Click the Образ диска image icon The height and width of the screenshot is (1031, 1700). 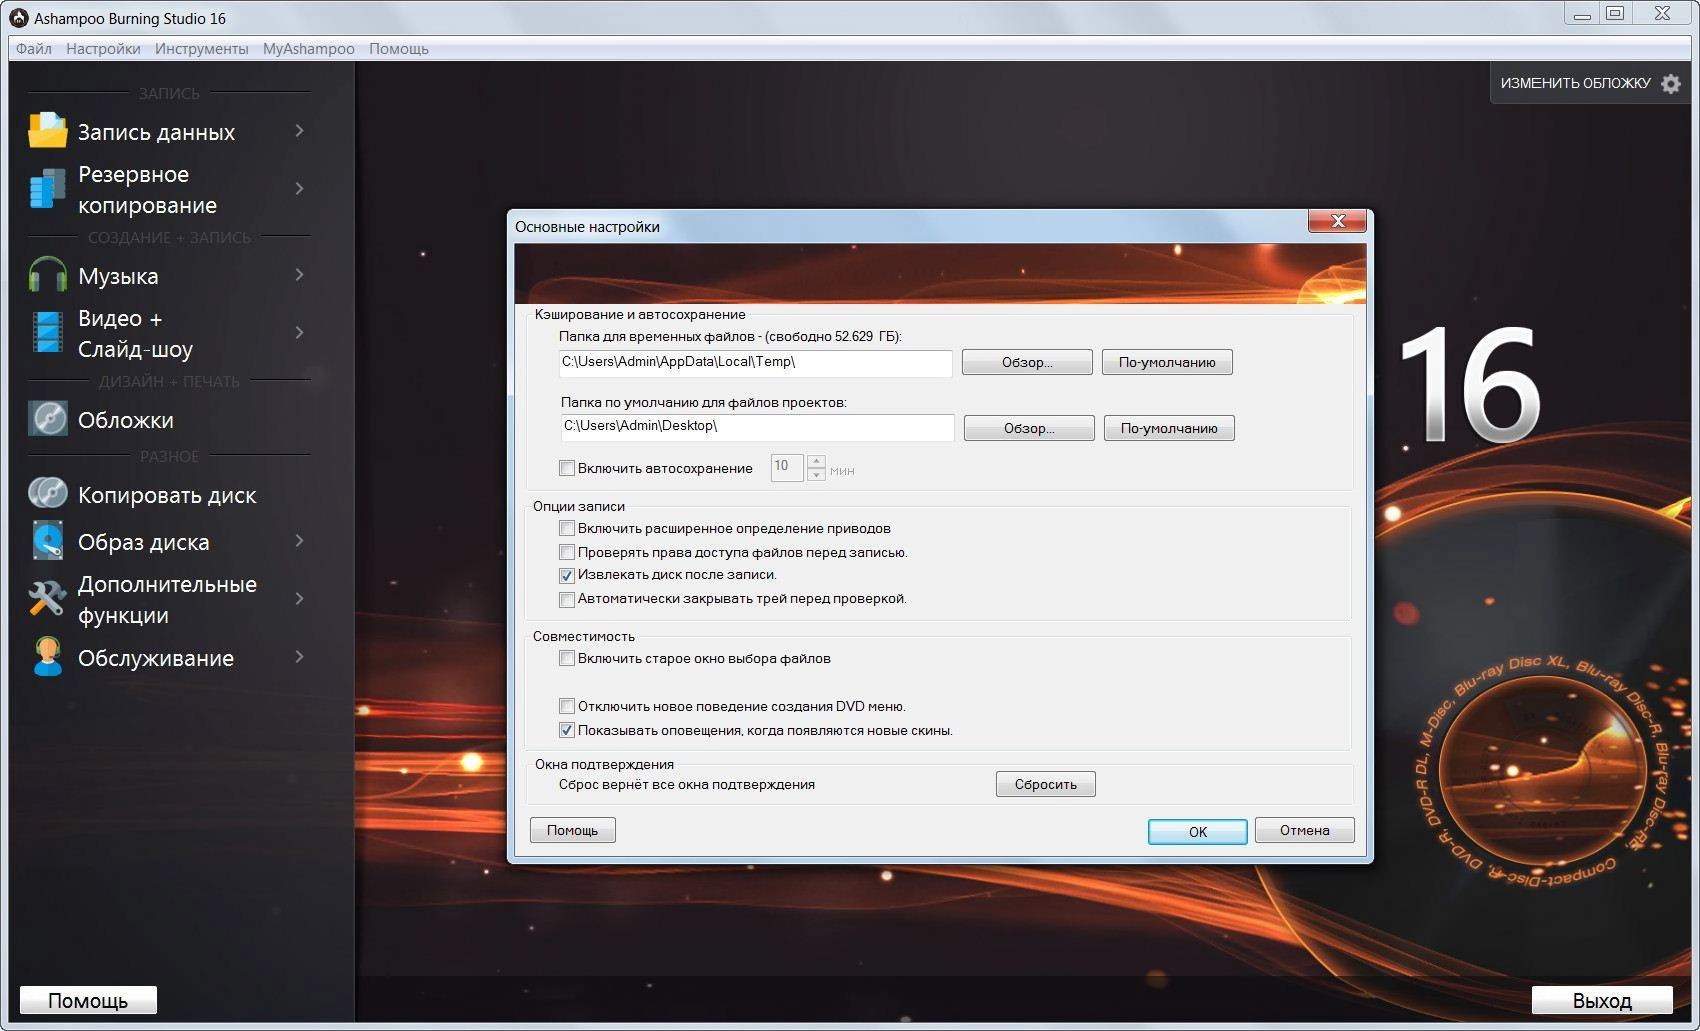47,541
